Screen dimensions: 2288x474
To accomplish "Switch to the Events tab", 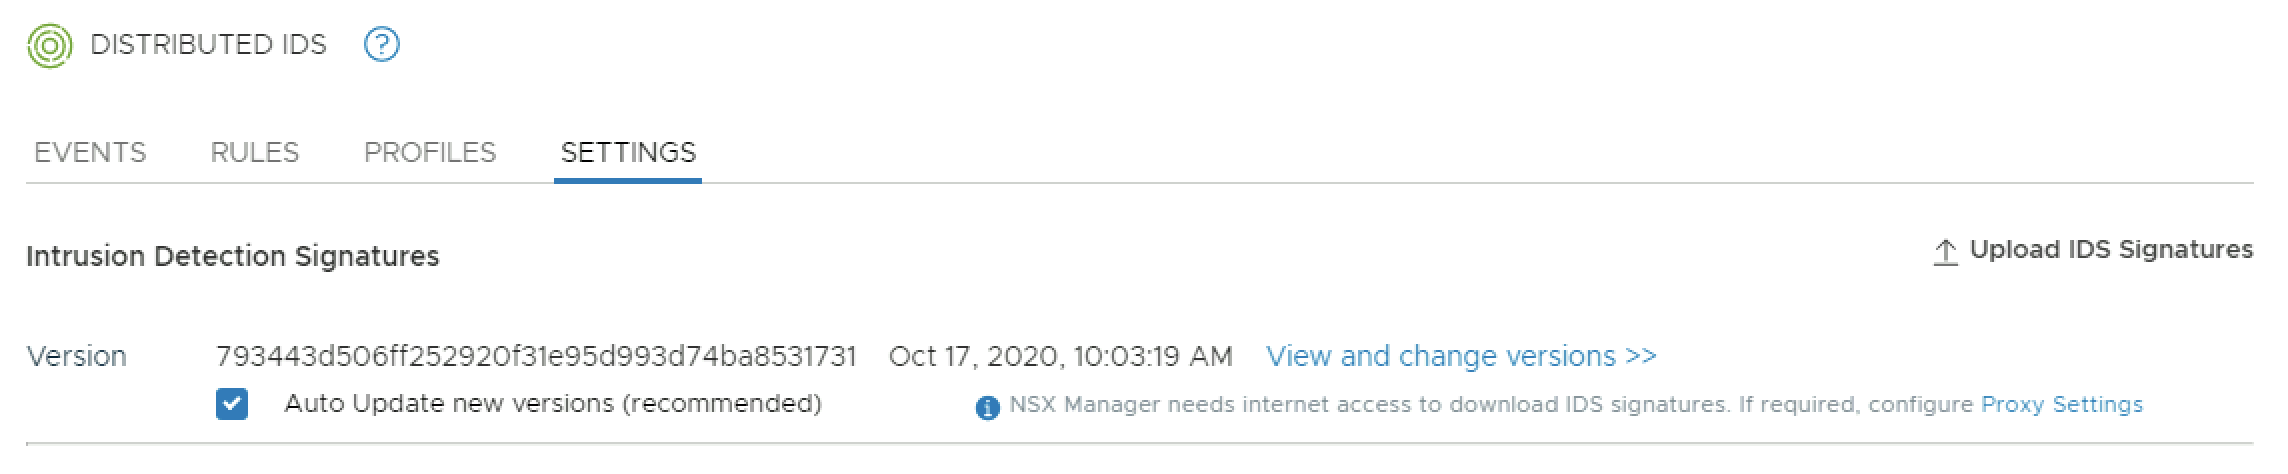I will [x=90, y=152].
